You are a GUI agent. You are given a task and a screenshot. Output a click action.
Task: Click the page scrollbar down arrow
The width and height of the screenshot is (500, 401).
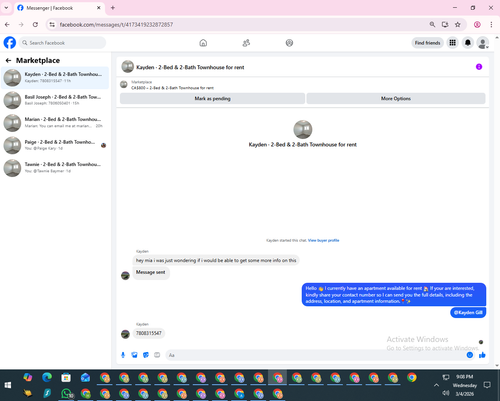(x=497, y=366)
